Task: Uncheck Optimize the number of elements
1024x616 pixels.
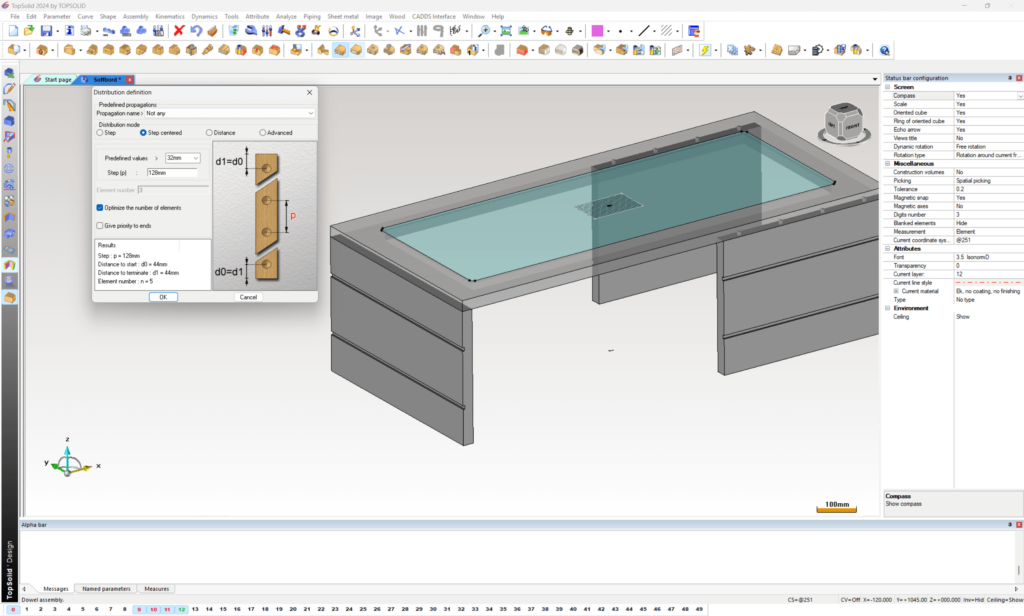Action: tap(100, 207)
